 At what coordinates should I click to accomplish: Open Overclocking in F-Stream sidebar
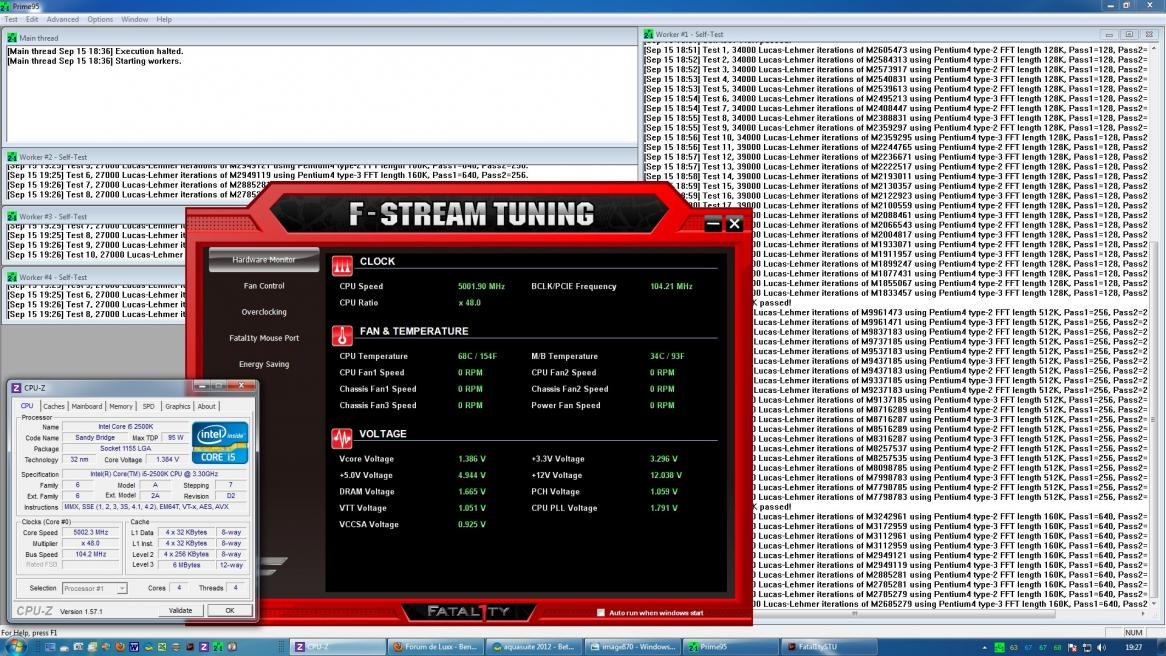pyautogui.click(x=264, y=312)
